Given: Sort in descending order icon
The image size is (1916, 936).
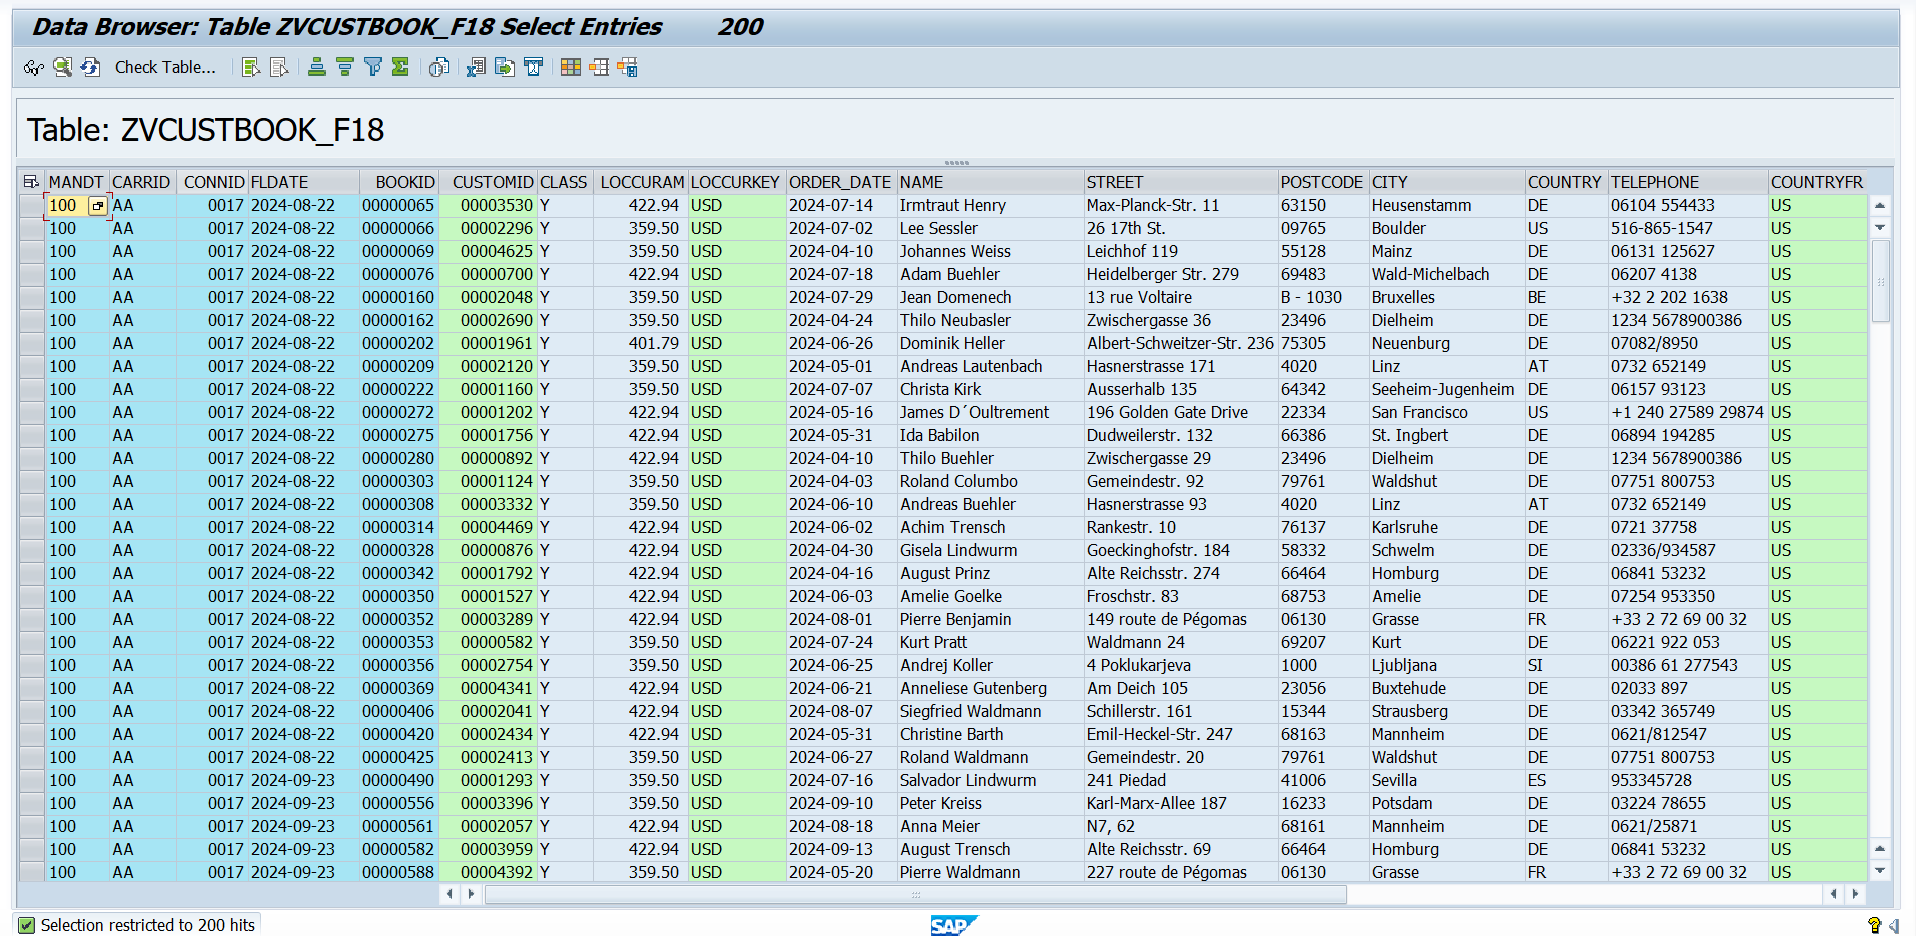Looking at the screenshot, I should (345, 67).
